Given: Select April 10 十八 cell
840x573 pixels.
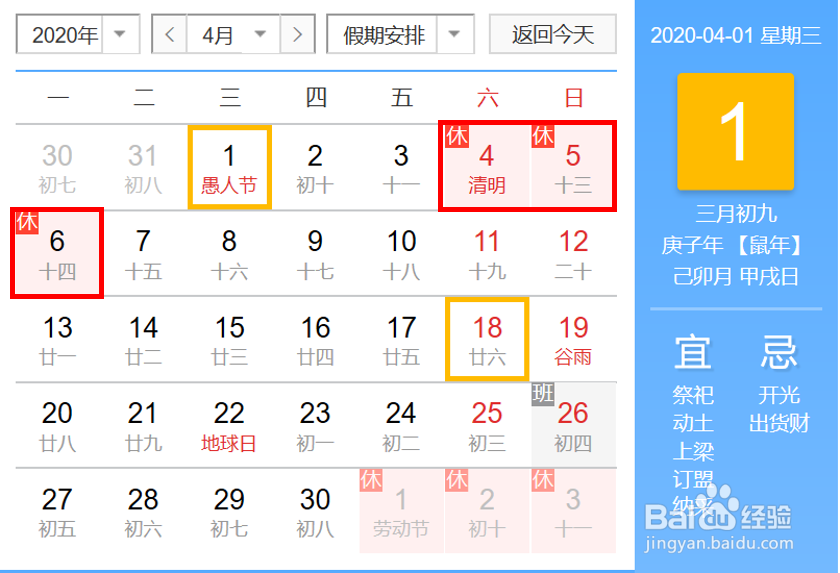Looking at the screenshot, I should (401, 253).
